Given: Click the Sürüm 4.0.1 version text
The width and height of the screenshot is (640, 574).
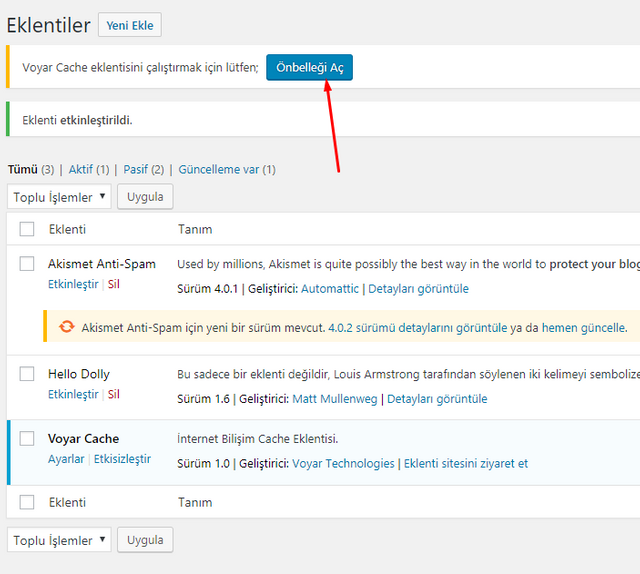Looking at the screenshot, I should (x=207, y=289).
